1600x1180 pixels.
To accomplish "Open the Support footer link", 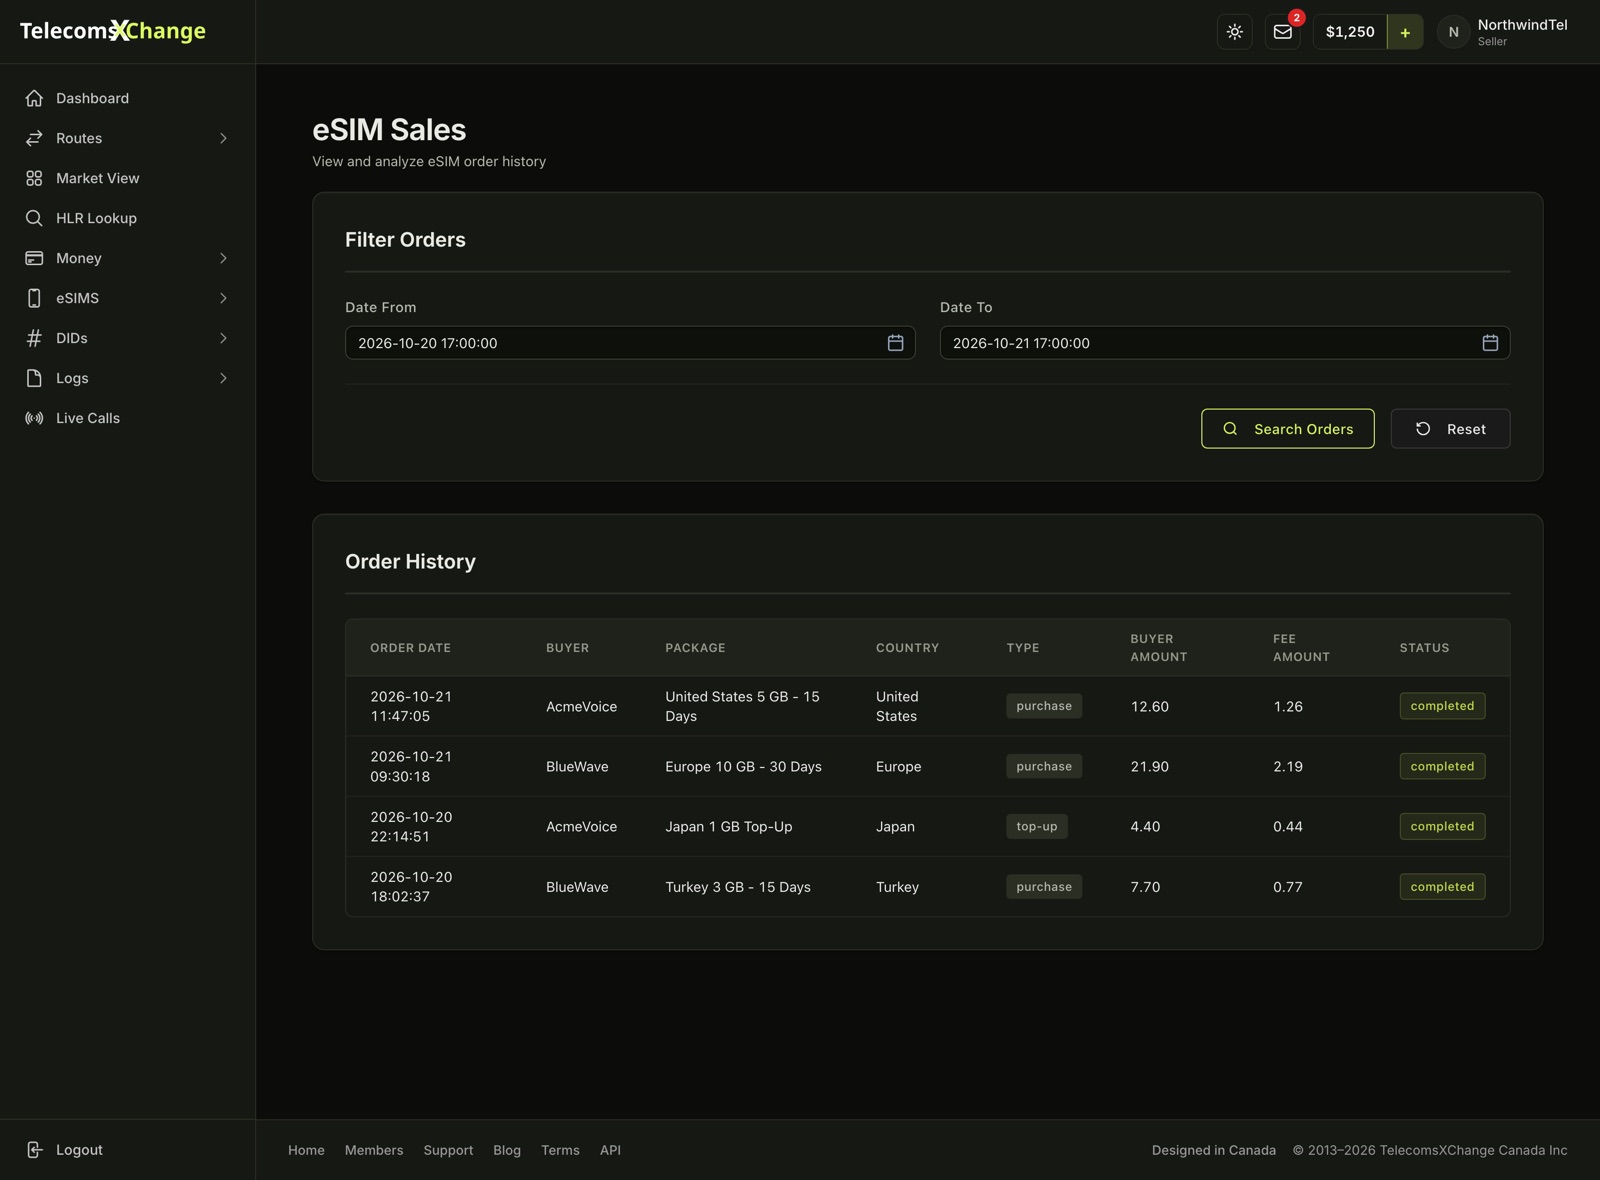I will tap(448, 1150).
